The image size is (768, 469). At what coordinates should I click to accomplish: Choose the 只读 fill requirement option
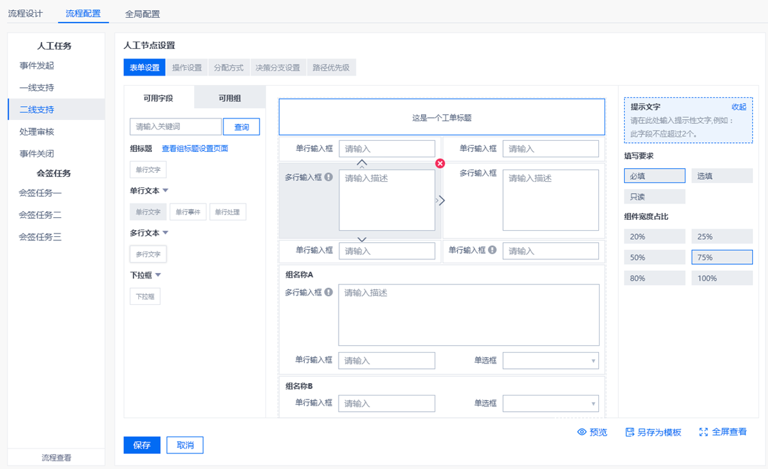655,197
